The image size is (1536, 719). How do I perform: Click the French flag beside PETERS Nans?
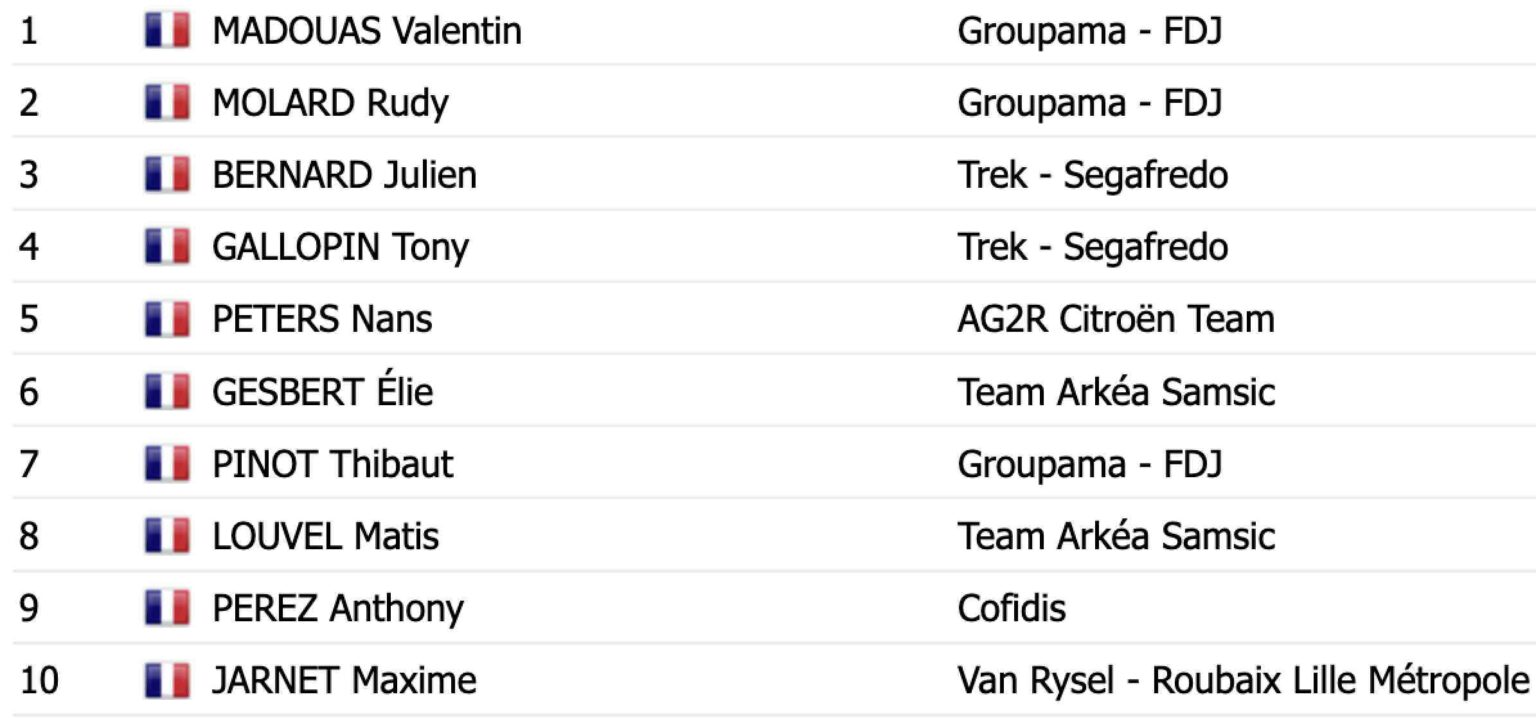(x=166, y=319)
